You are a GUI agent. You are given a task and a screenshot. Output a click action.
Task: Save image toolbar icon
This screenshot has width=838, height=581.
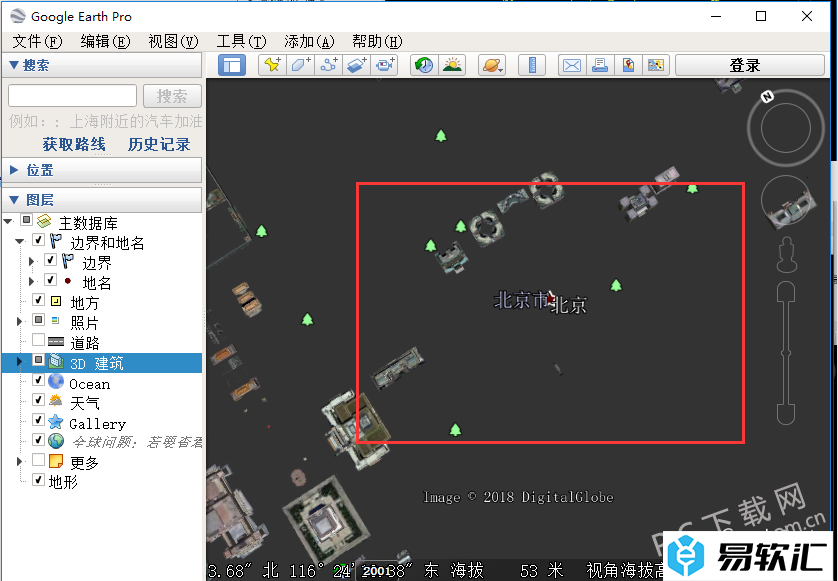(656, 65)
